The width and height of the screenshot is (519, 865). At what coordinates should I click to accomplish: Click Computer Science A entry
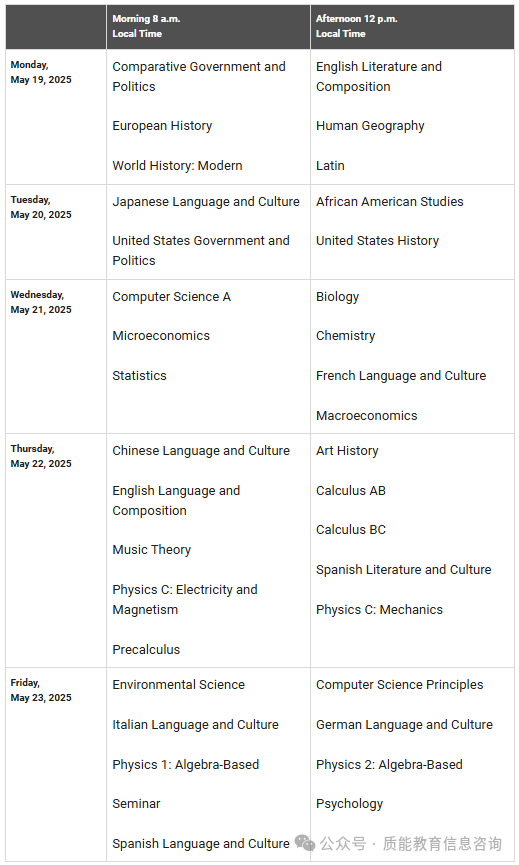(x=172, y=297)
